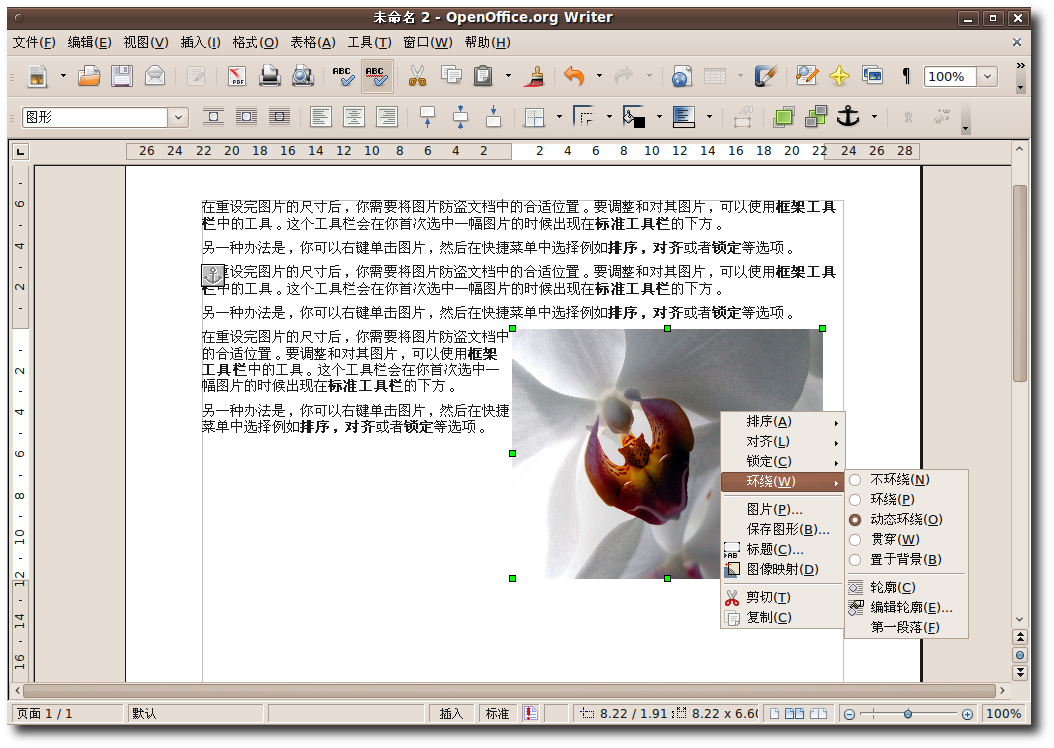Viewport: 1054px width, 748px height.
Task: Click zoom out minus button
Action: coord(850,714)
